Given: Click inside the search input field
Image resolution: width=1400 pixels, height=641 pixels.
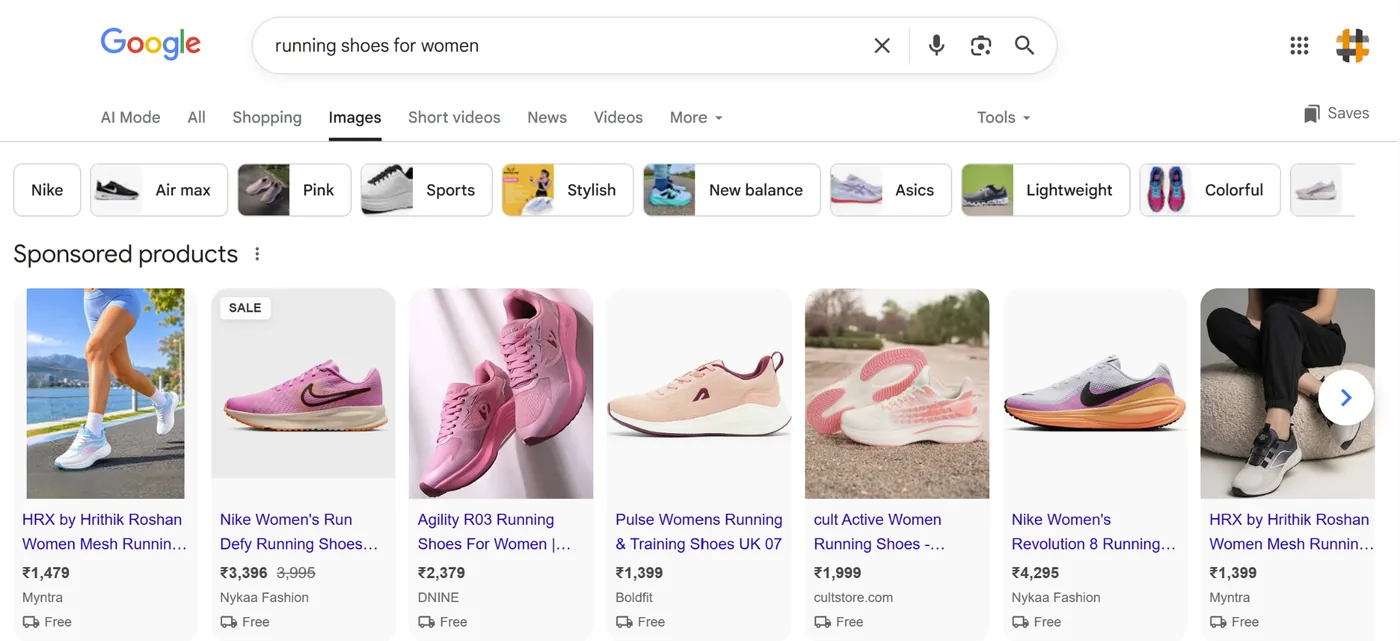Looking at the screenshot, I should (565, 45).
